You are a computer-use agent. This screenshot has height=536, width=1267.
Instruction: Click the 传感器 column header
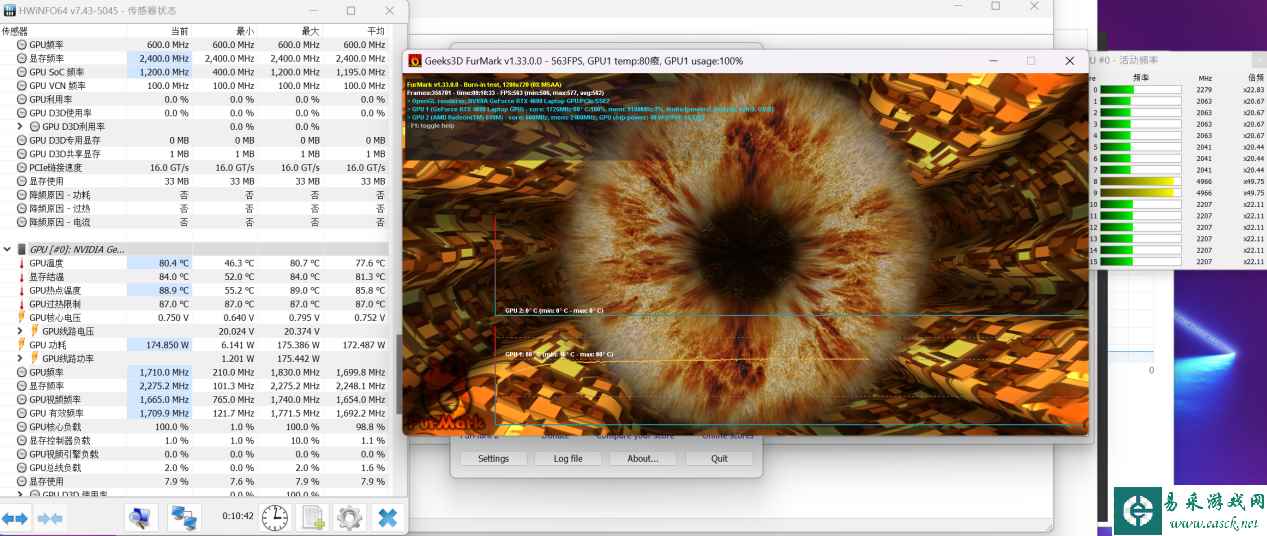pos(64,31)
